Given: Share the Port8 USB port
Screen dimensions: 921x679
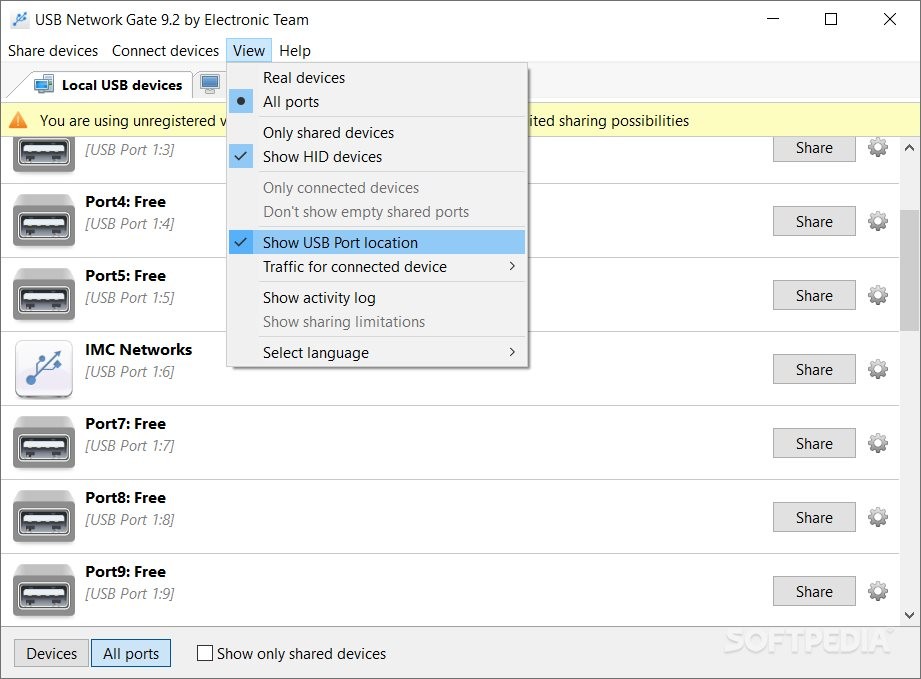Looking at the screenshot, I should (814, 517).
